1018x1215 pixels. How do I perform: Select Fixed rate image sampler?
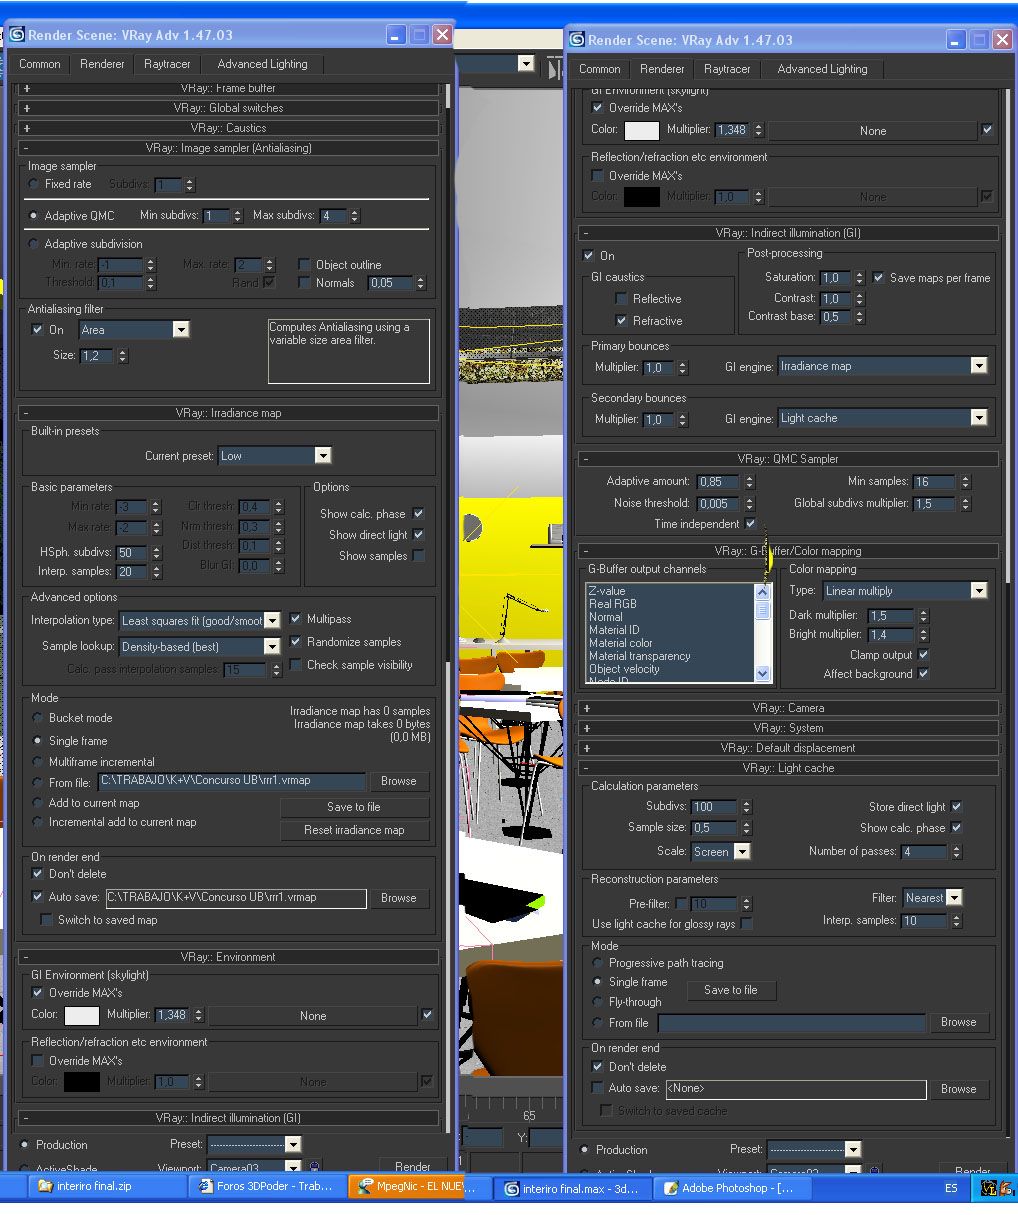[x=35, y=184]
